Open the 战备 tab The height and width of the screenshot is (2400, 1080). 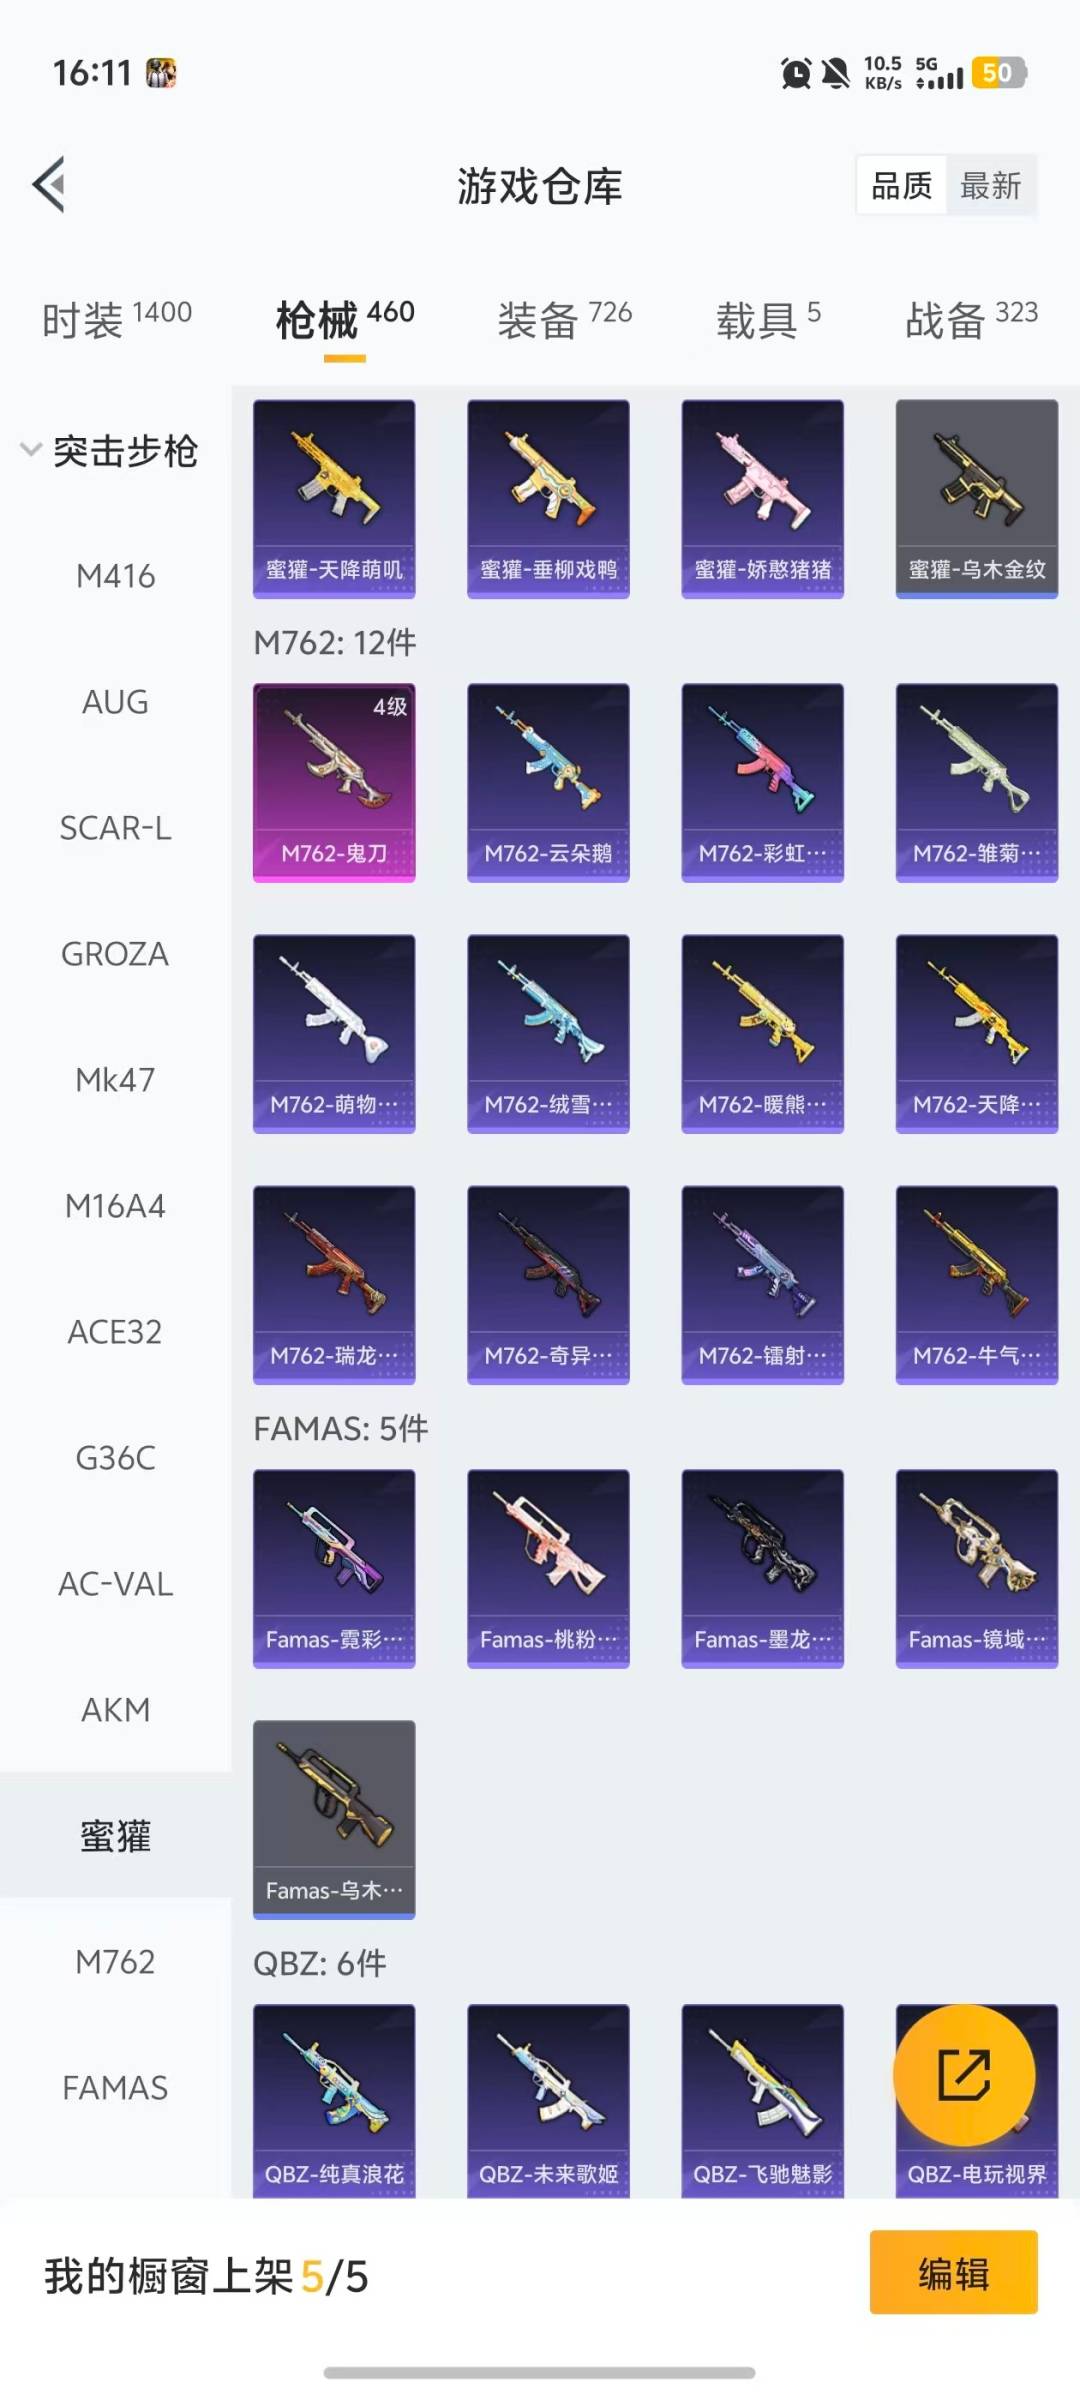click(972, 320)
